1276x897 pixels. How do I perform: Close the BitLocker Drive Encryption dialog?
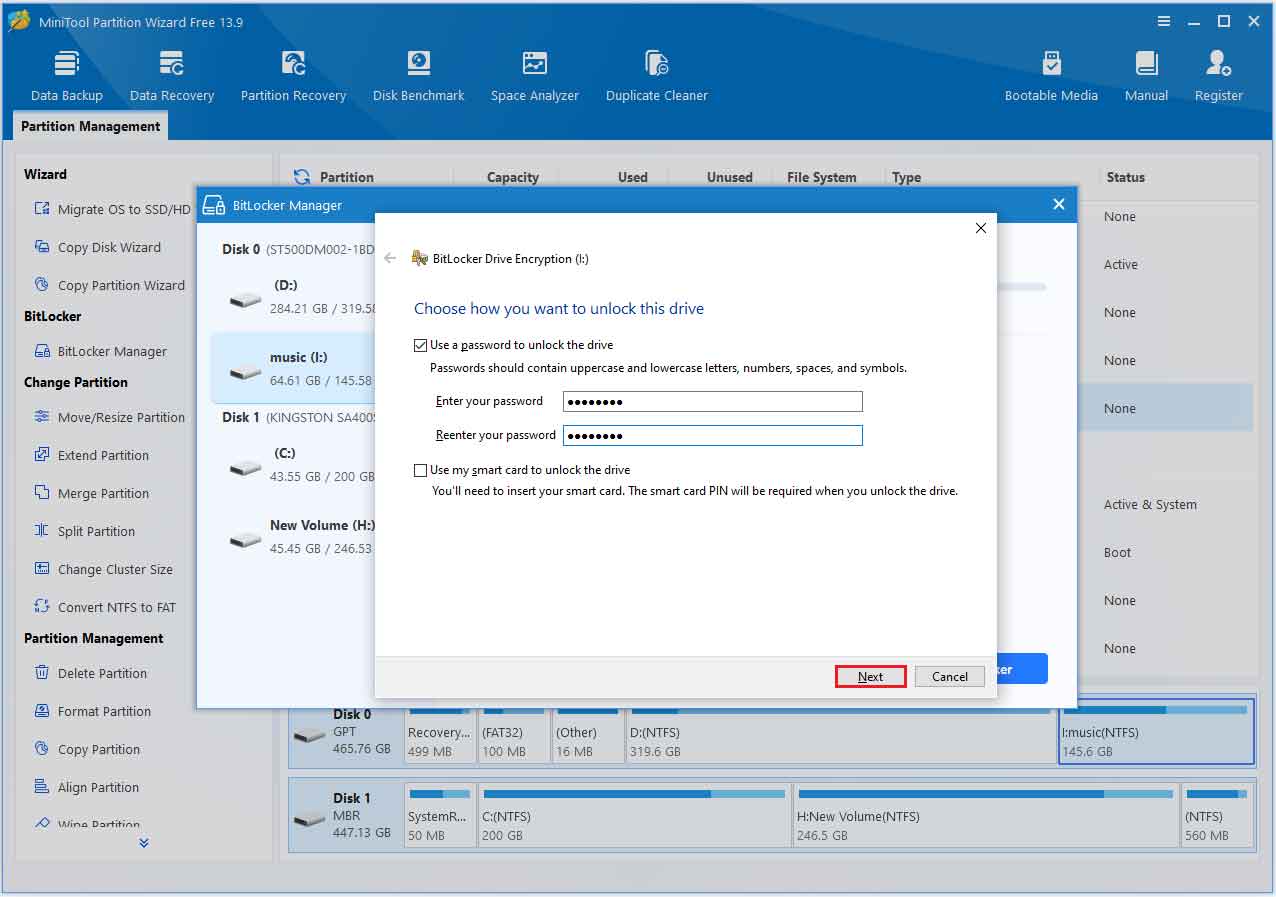point(981,228)
